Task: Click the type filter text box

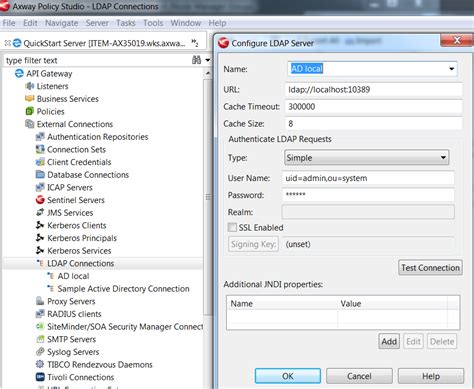Action: pos(97,60)
